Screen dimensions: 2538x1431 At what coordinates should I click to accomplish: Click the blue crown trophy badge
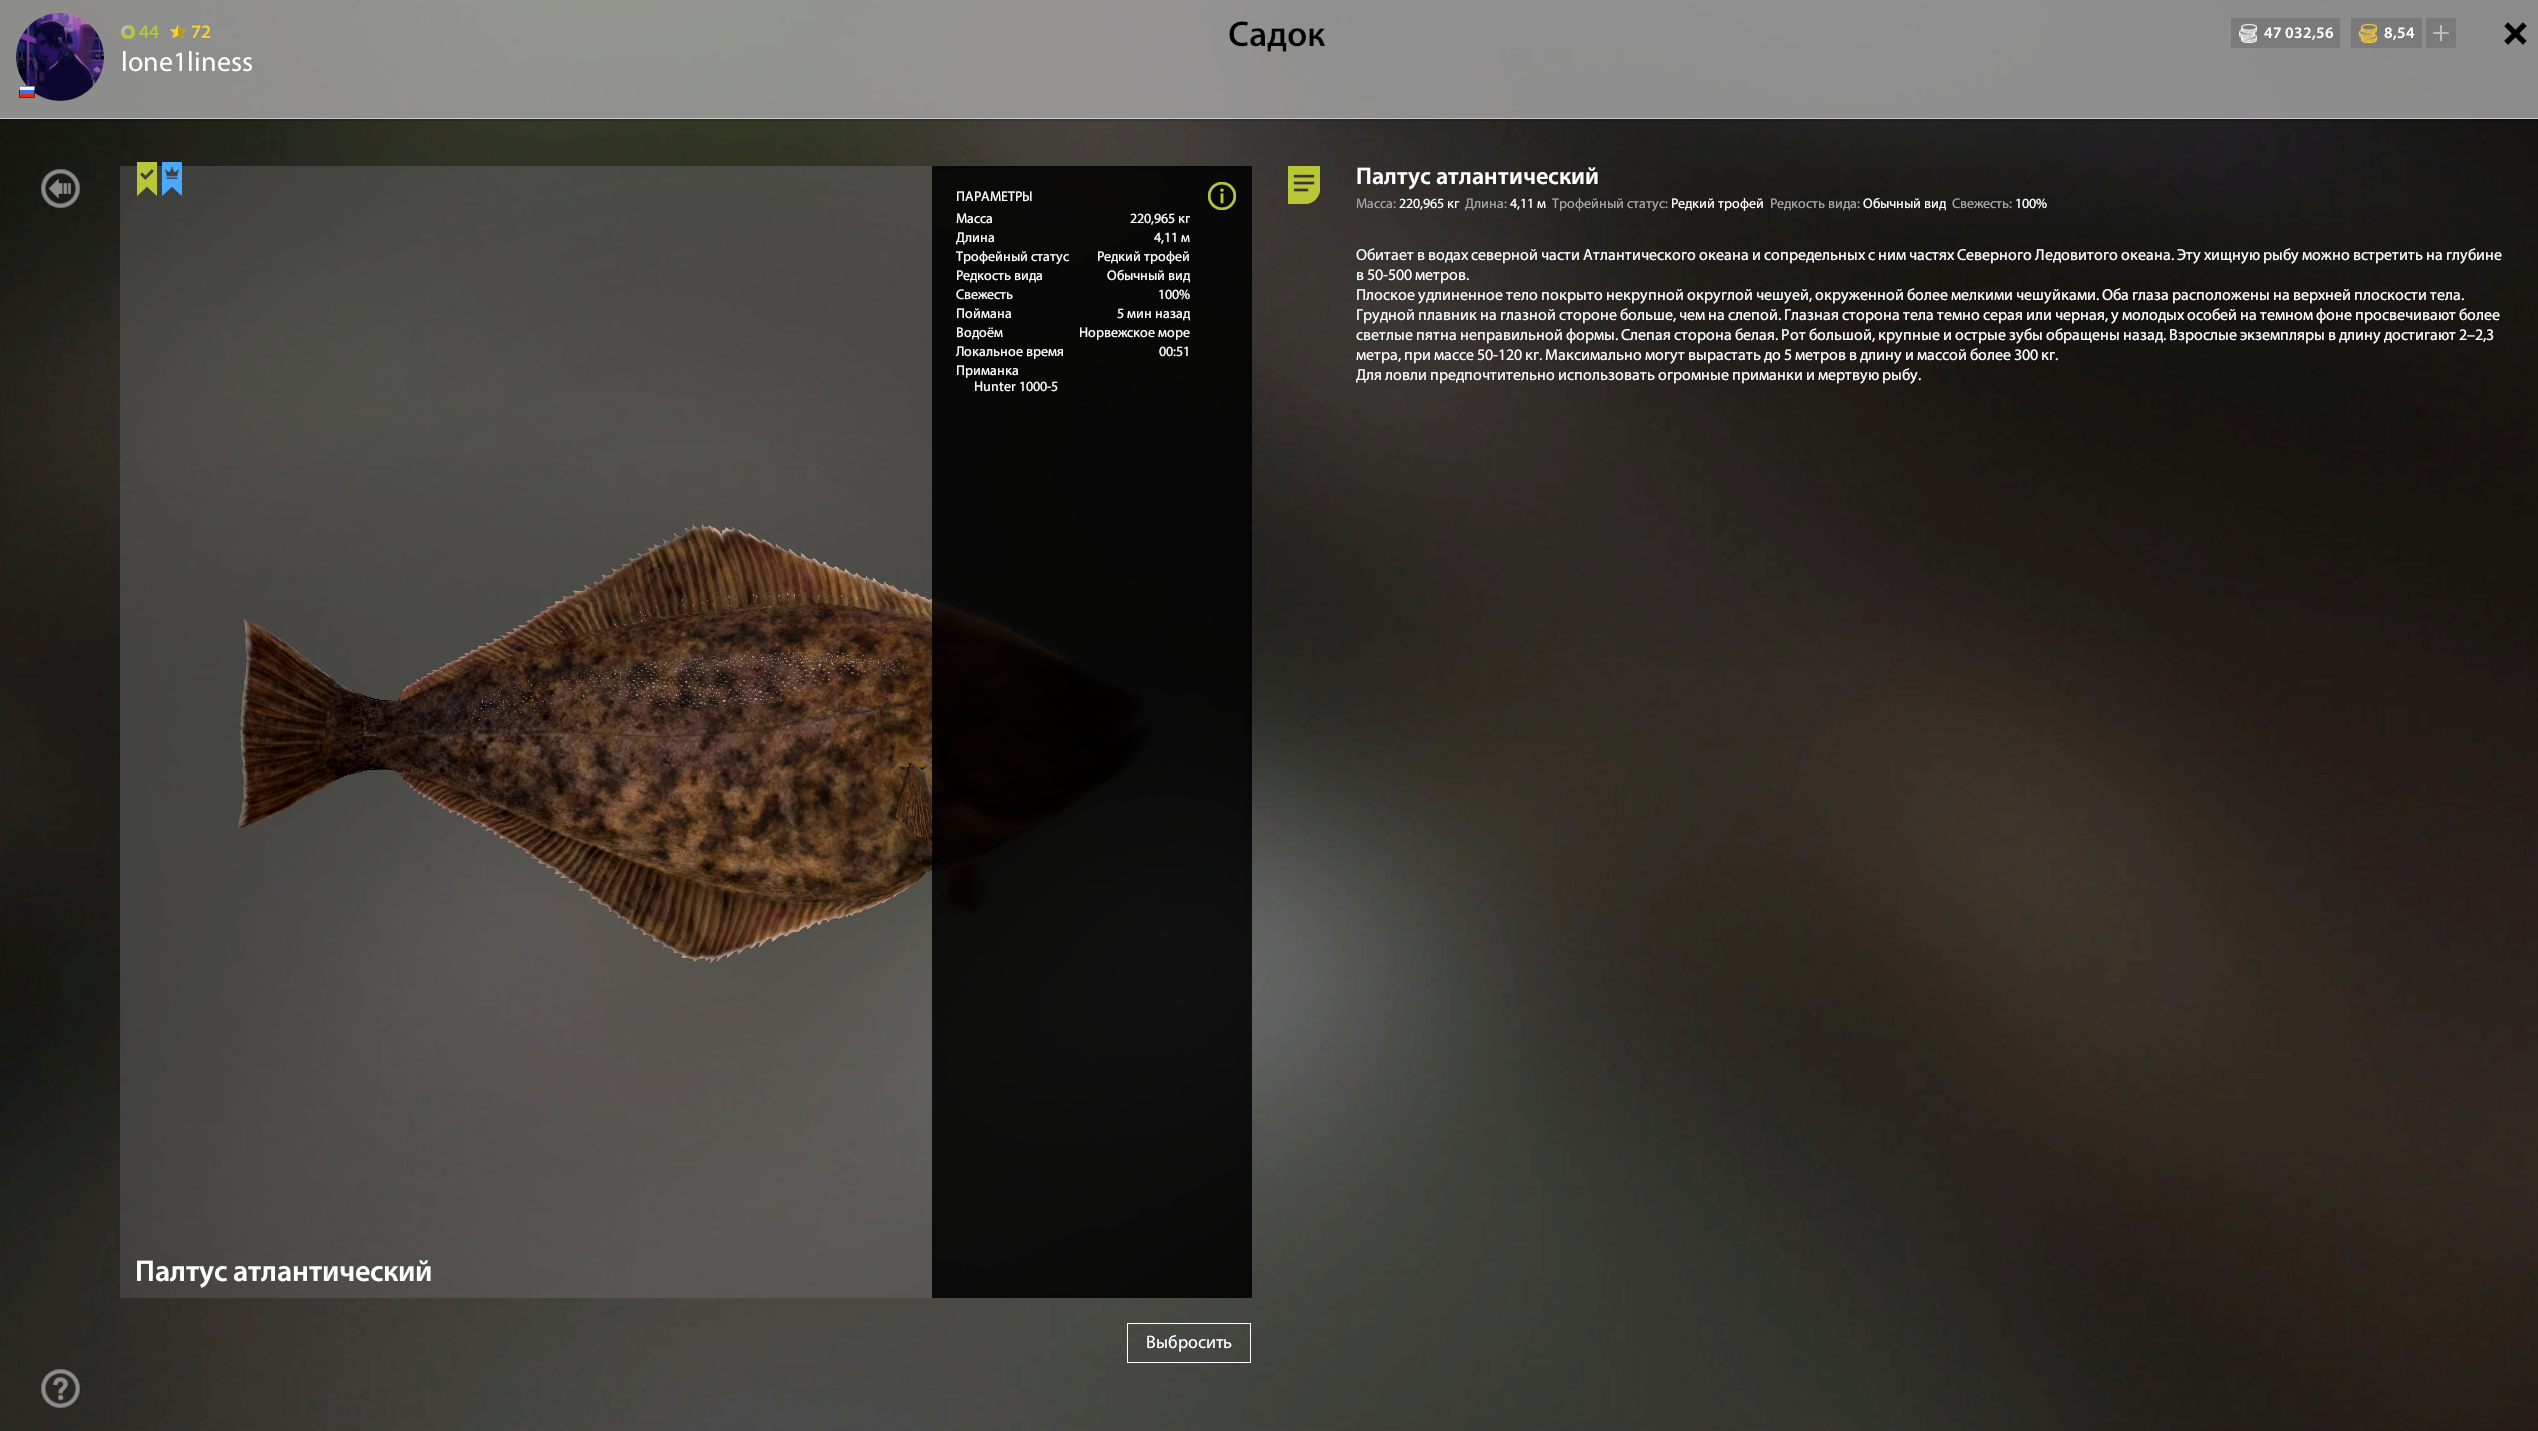[172, 178]
